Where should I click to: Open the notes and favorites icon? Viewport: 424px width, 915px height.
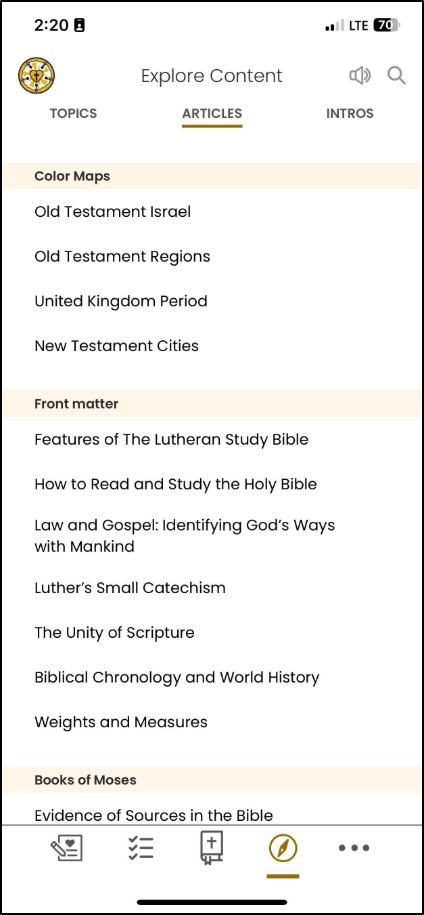tap(66, 848)
